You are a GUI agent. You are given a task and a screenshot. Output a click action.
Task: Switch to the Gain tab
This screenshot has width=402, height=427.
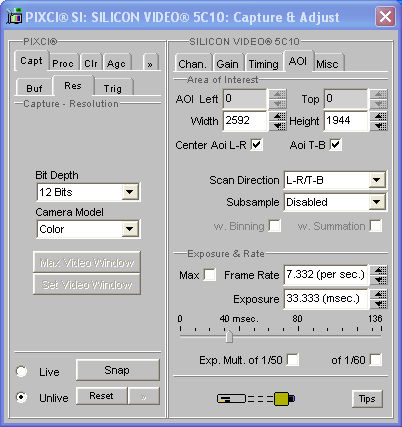pos(228,63)
